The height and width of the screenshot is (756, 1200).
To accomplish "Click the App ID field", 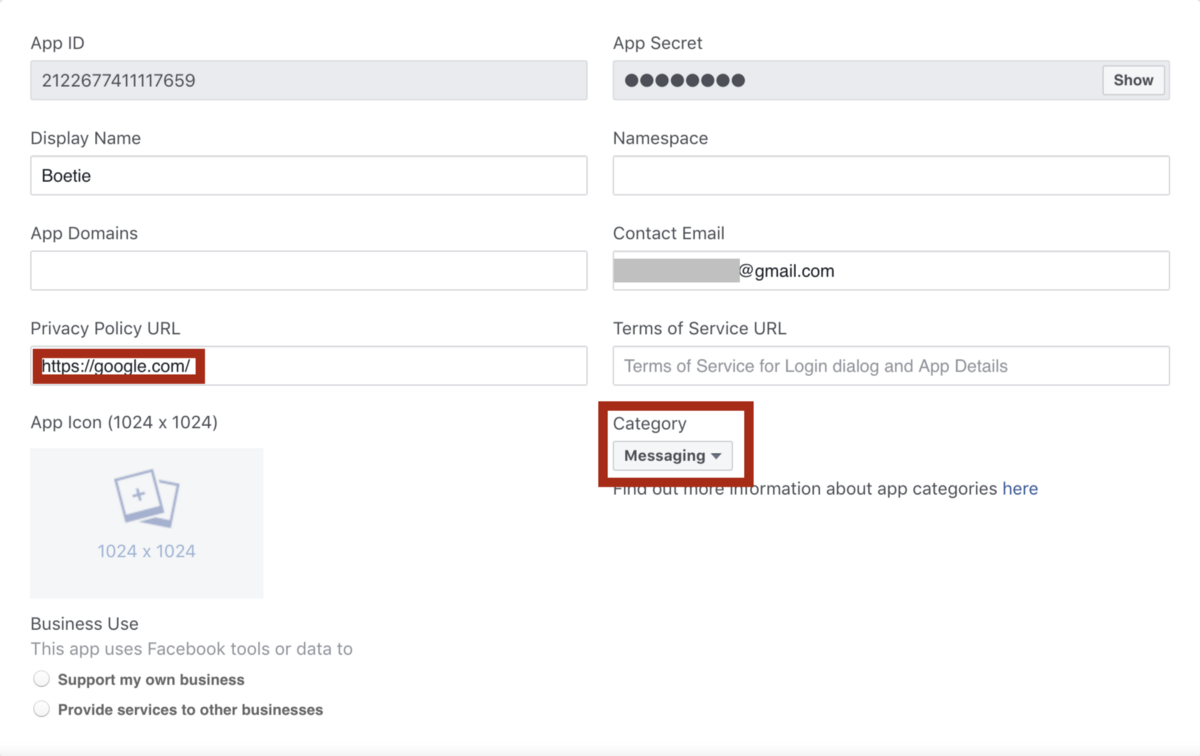I will coord(308,81).
